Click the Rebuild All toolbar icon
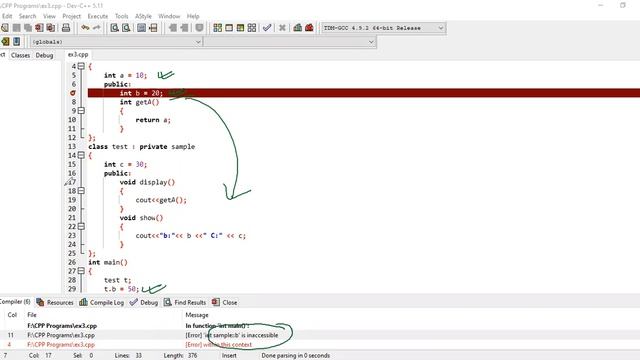The image size is (640, 360). [252, 28]
